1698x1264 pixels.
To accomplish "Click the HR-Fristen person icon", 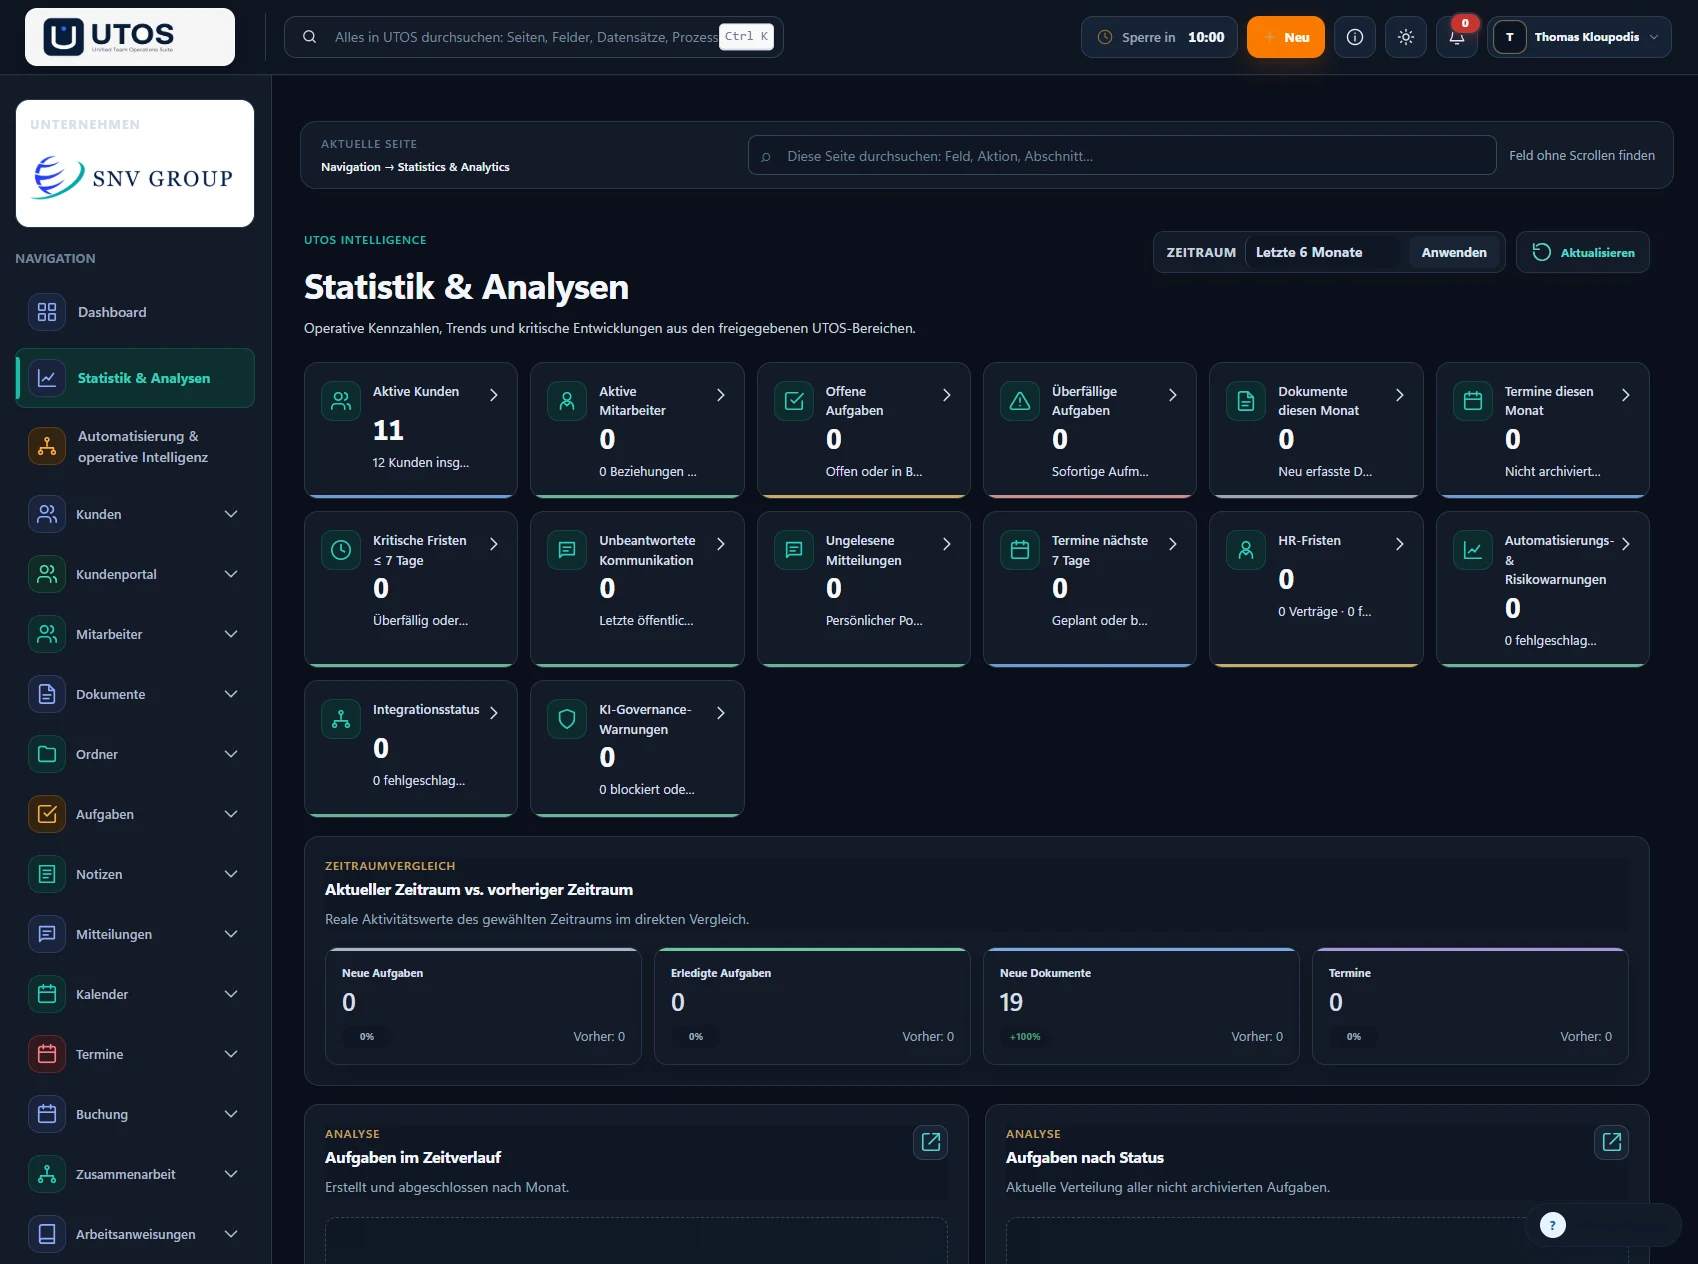I will 1246,550.
